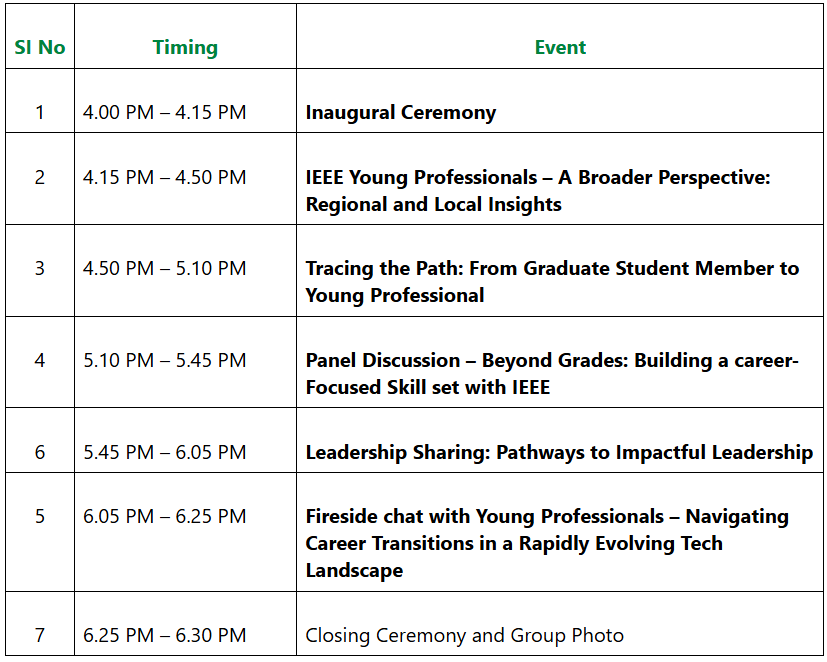Select the 'Timing' column header
This screenshot has height=662, width=827.
pyautogui.click(x=185, y=47)
